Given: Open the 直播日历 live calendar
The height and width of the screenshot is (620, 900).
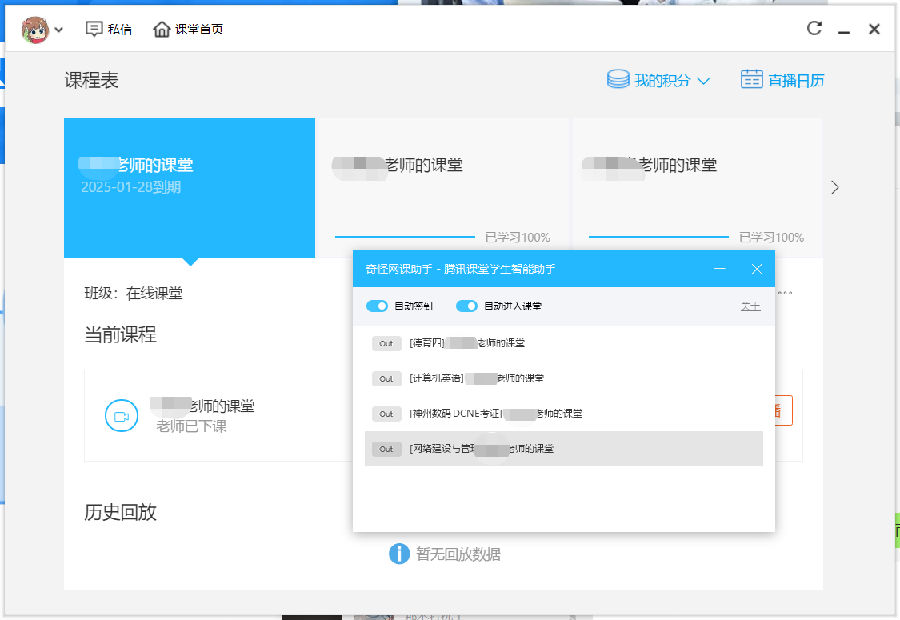Looking at the screenshot, I should coord(782,80).
